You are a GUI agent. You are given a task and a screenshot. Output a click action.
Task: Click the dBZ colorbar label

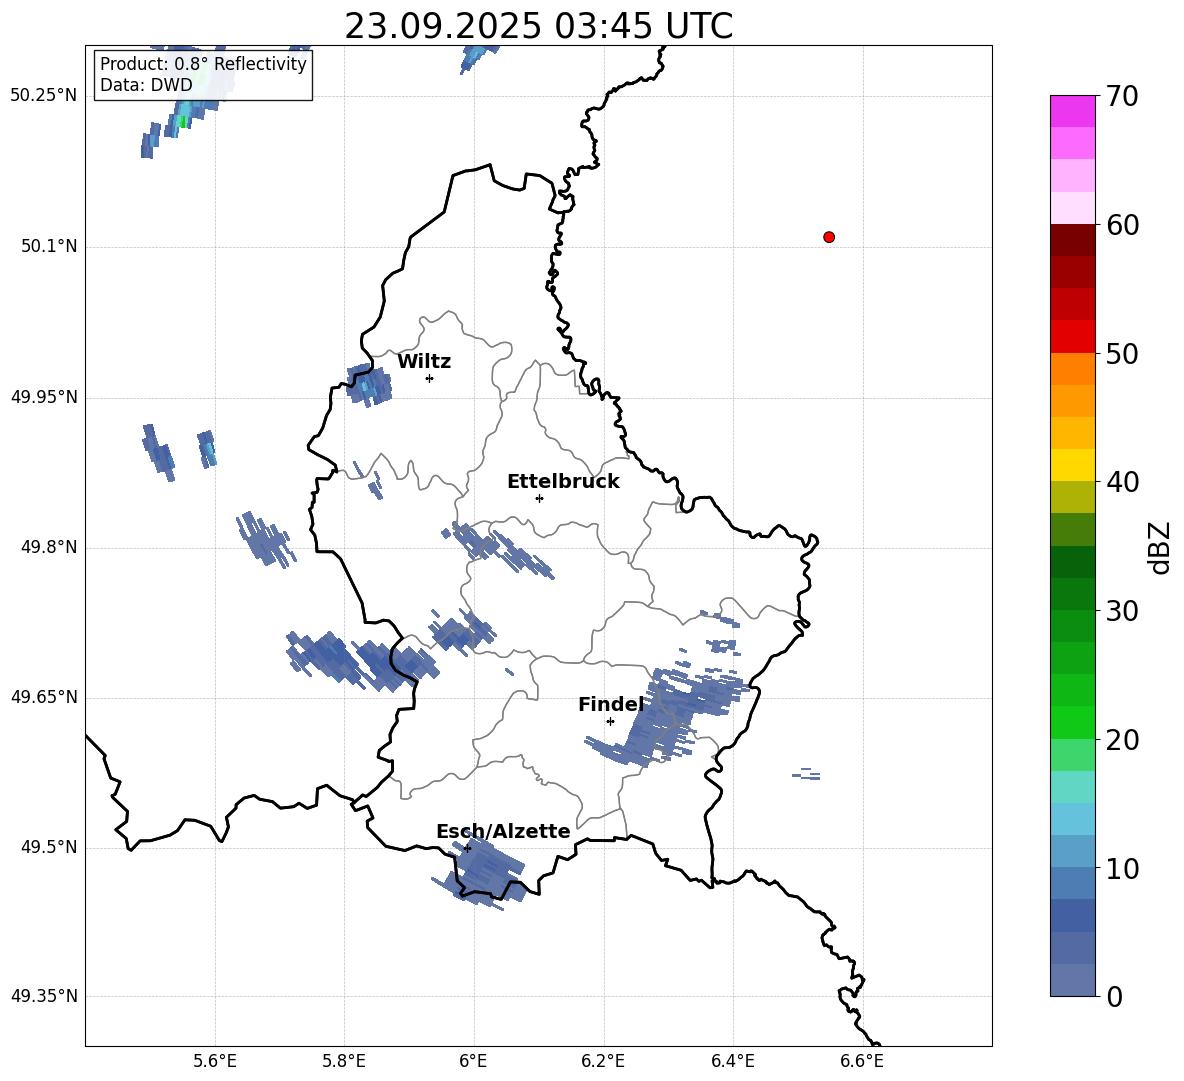1158,547
